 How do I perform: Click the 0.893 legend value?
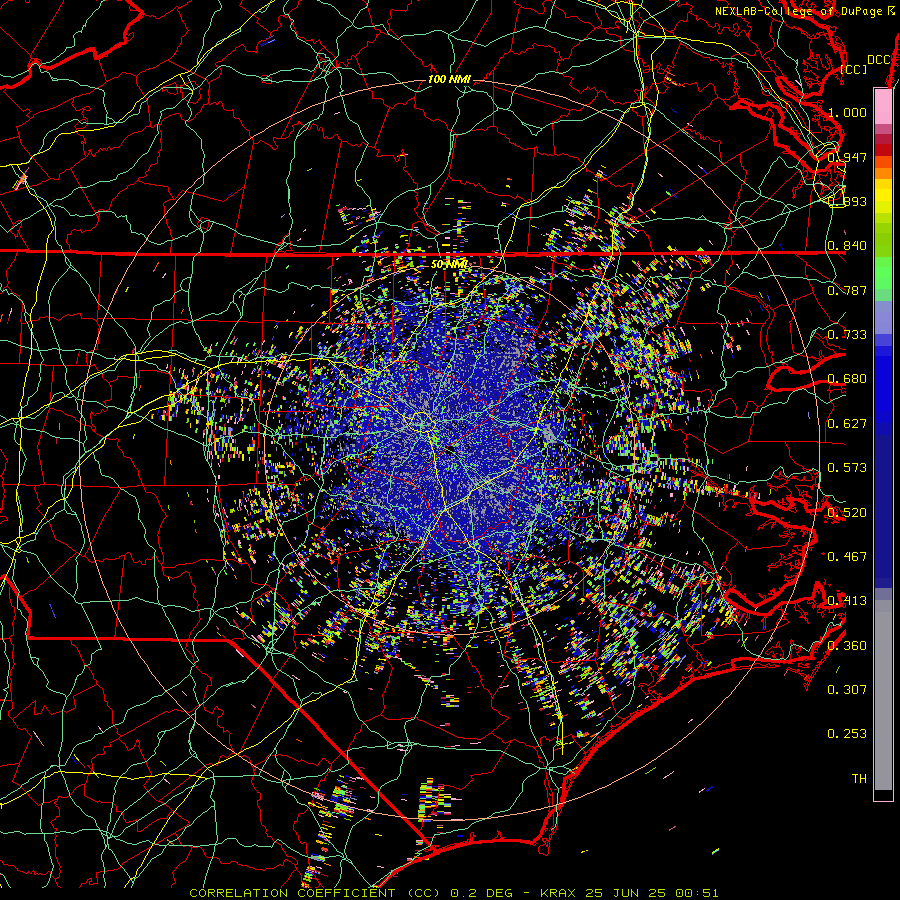coord(847,201)
